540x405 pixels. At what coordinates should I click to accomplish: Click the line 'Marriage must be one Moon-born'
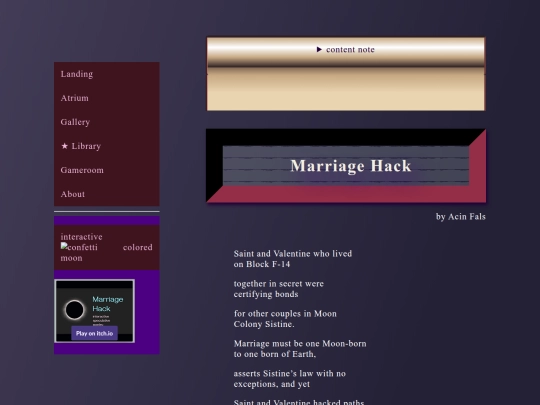point(300,344)
